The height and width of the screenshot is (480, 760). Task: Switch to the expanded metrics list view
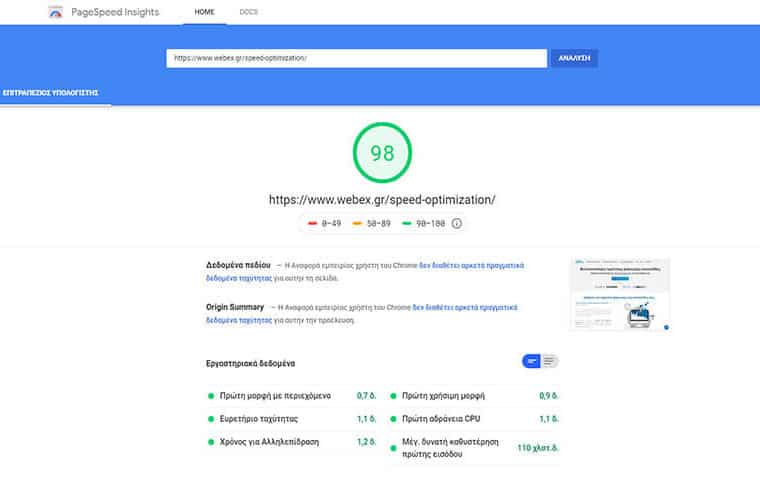[x=549, y=361]
